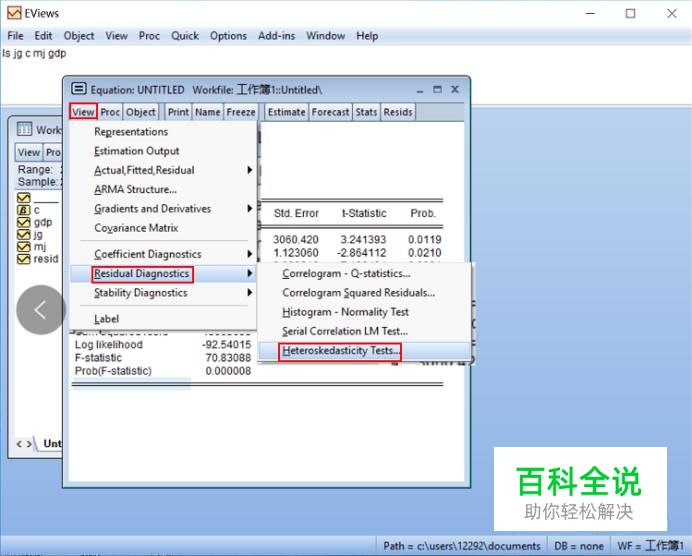The width and height of the screenshot is (692, 556).
Task: Click Forecast button in Equation toolbar
Action: pos(331,112)
